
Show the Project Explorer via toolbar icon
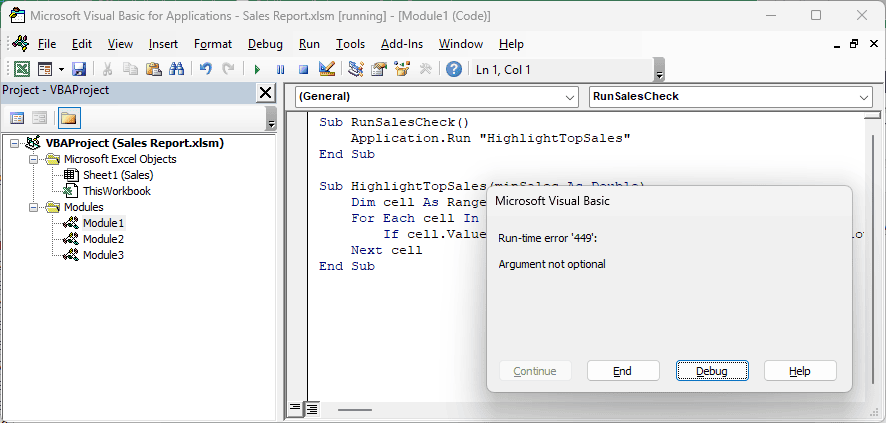[355, 69]
